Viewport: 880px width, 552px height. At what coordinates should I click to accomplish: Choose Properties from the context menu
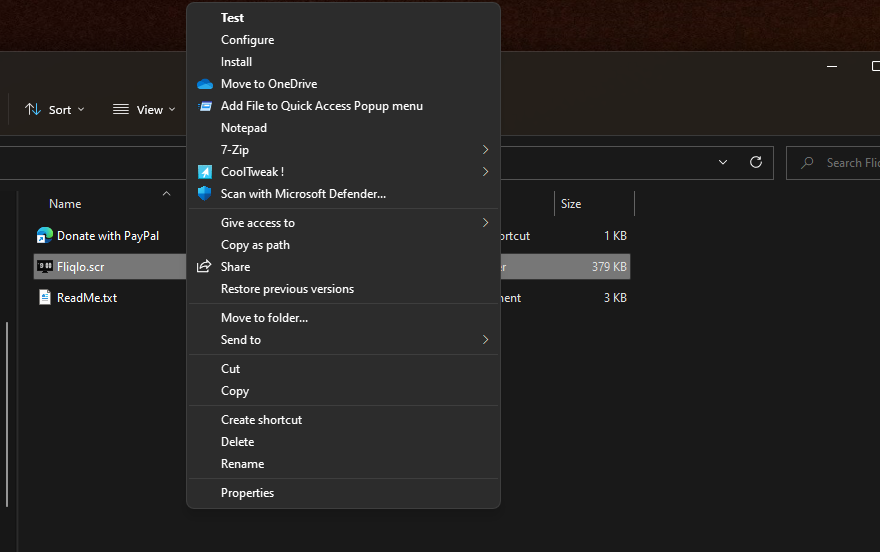(247, 493)
